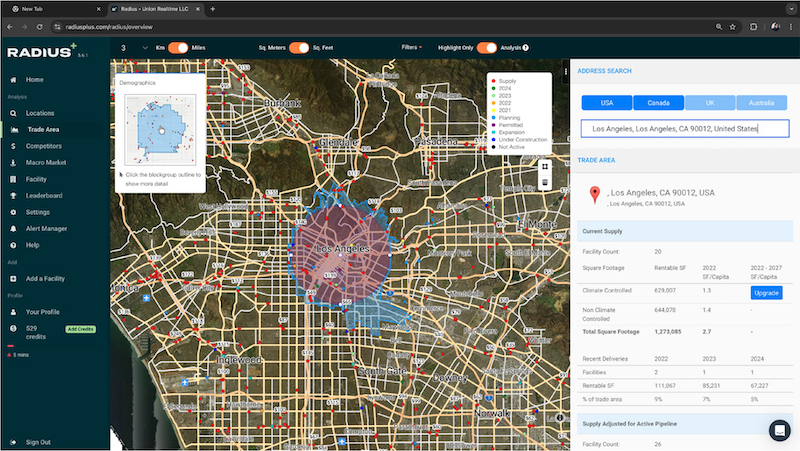Click the red Supply legend dot
The height and width of the screenshot is (451, 800).
[x=493, y=81]
